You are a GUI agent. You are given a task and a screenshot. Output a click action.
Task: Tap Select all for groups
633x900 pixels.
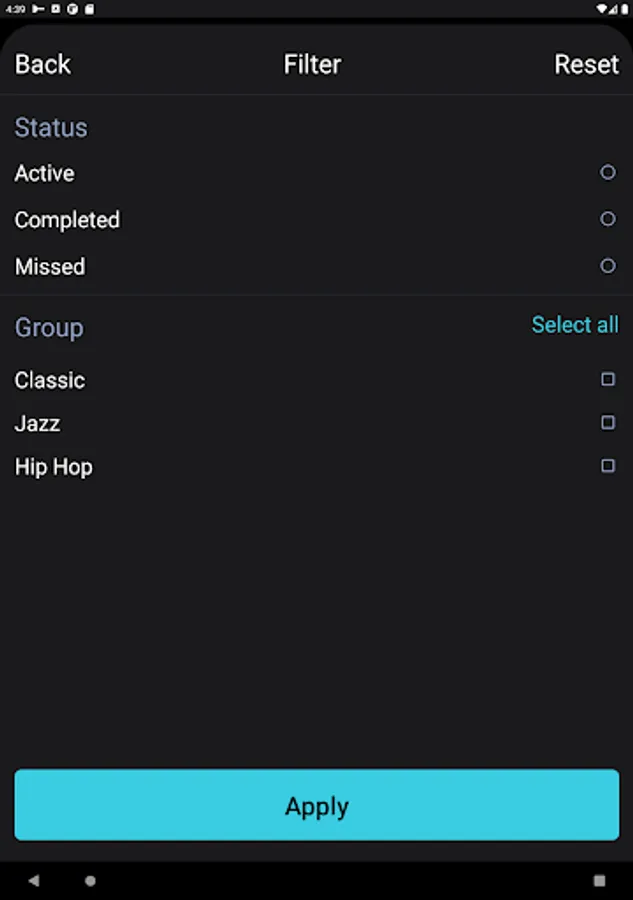tap(575, 325)
